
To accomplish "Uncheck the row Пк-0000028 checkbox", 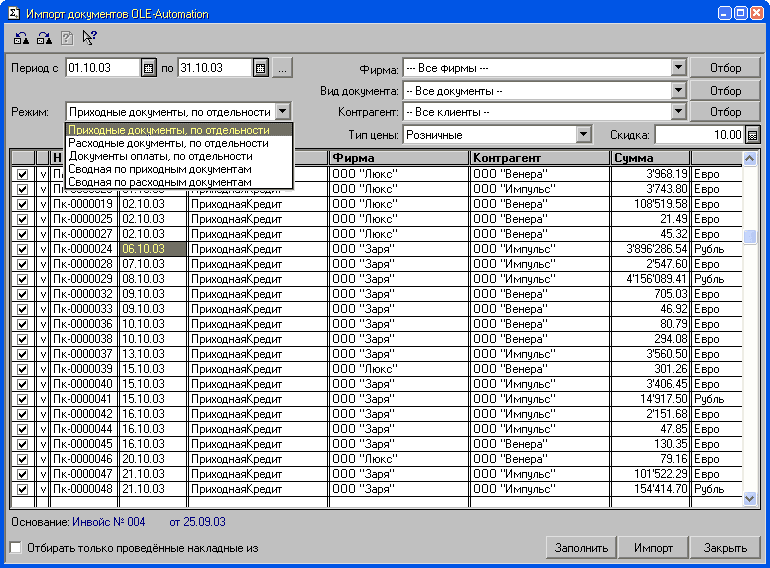I will 22,264.
